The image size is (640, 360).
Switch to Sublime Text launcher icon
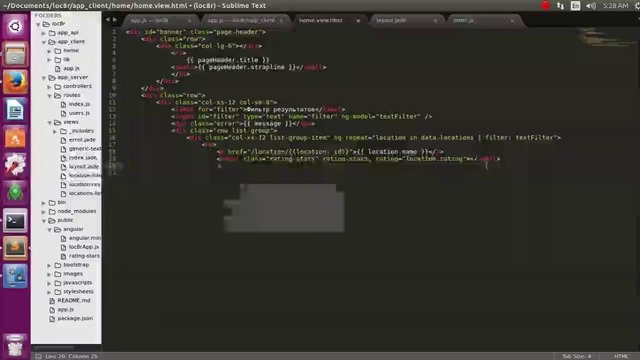[x=15, y=249]
